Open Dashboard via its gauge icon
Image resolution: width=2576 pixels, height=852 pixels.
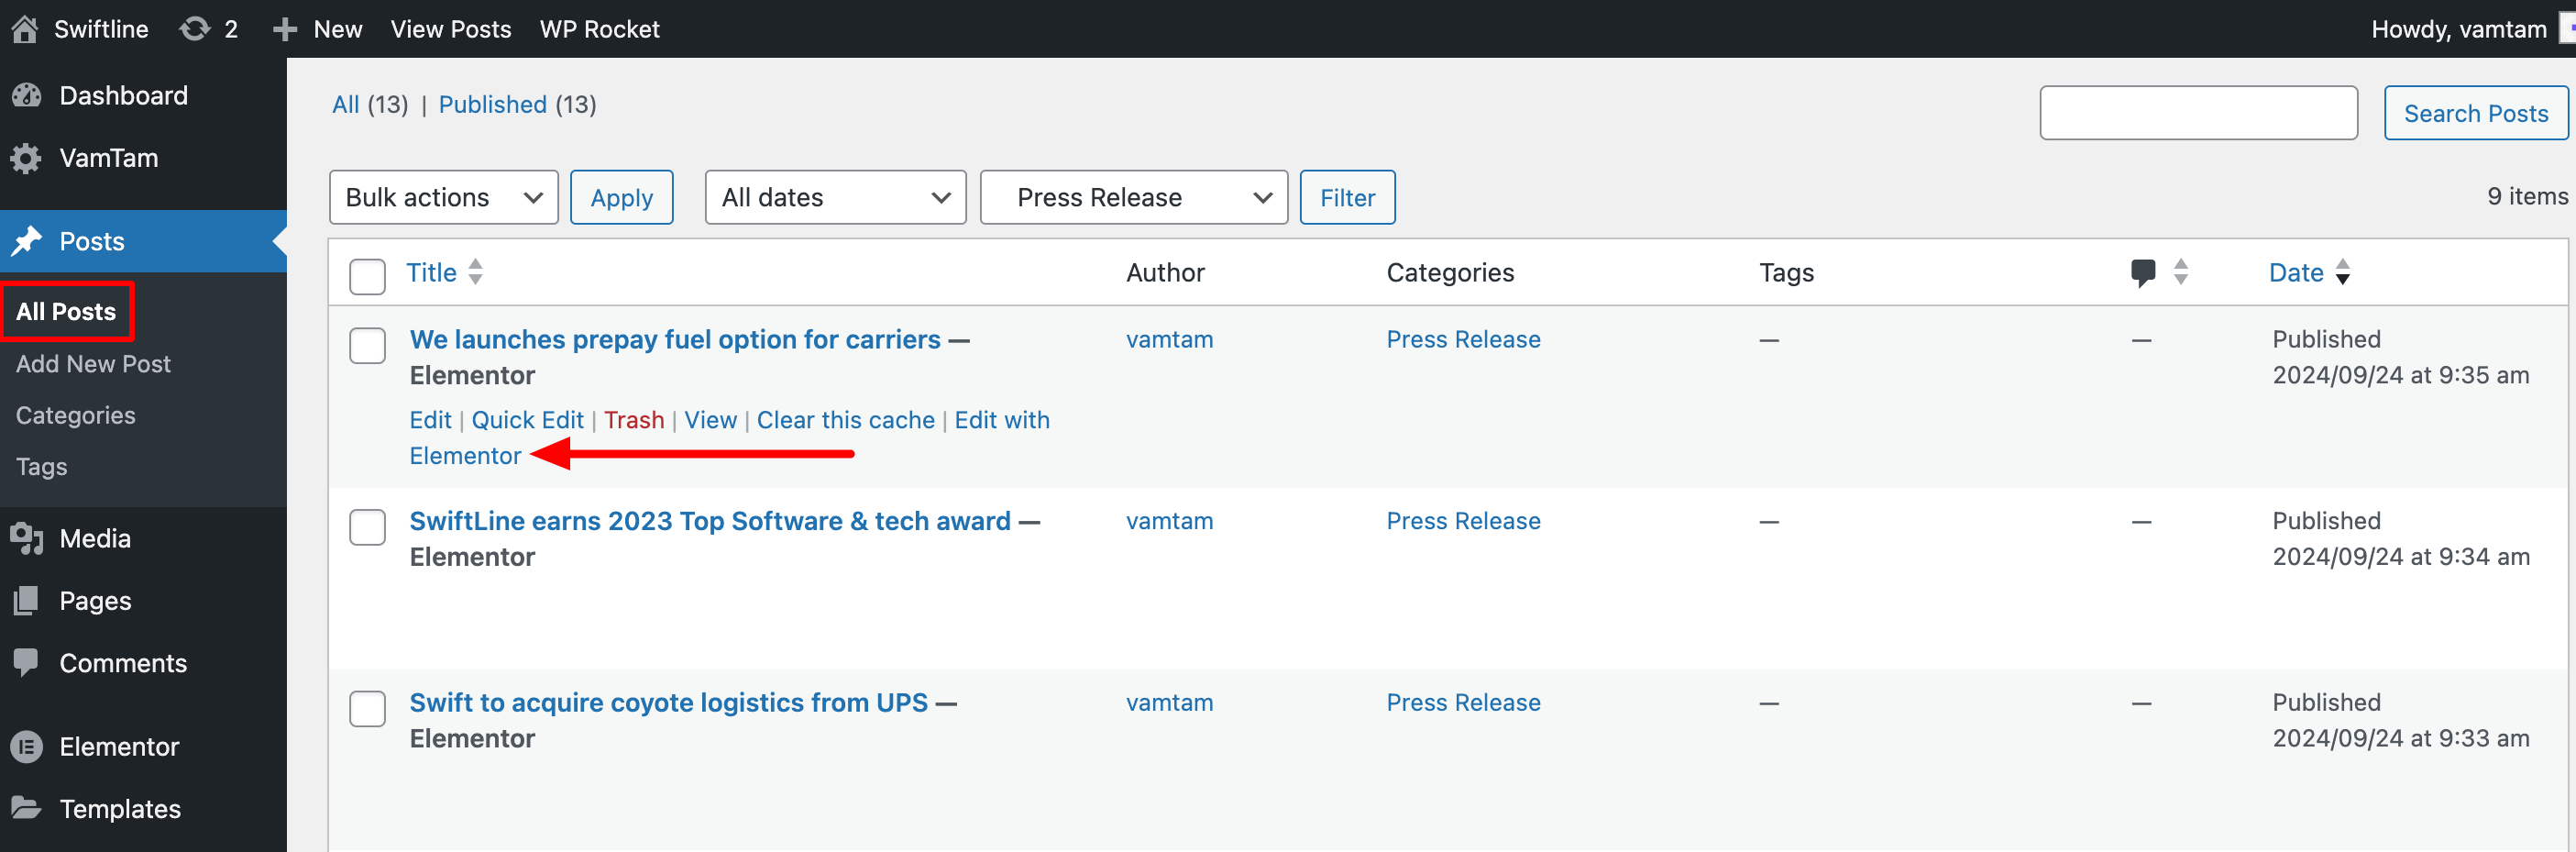click(27, 95)
